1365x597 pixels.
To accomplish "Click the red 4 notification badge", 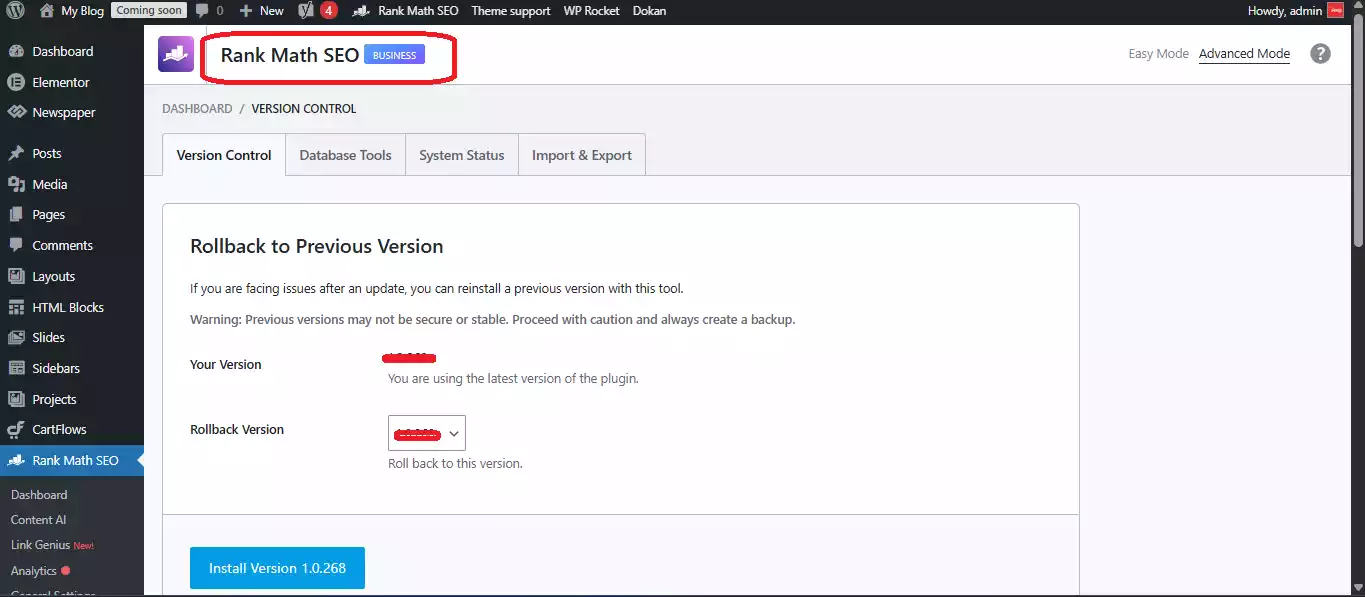I will click(329, 11).
